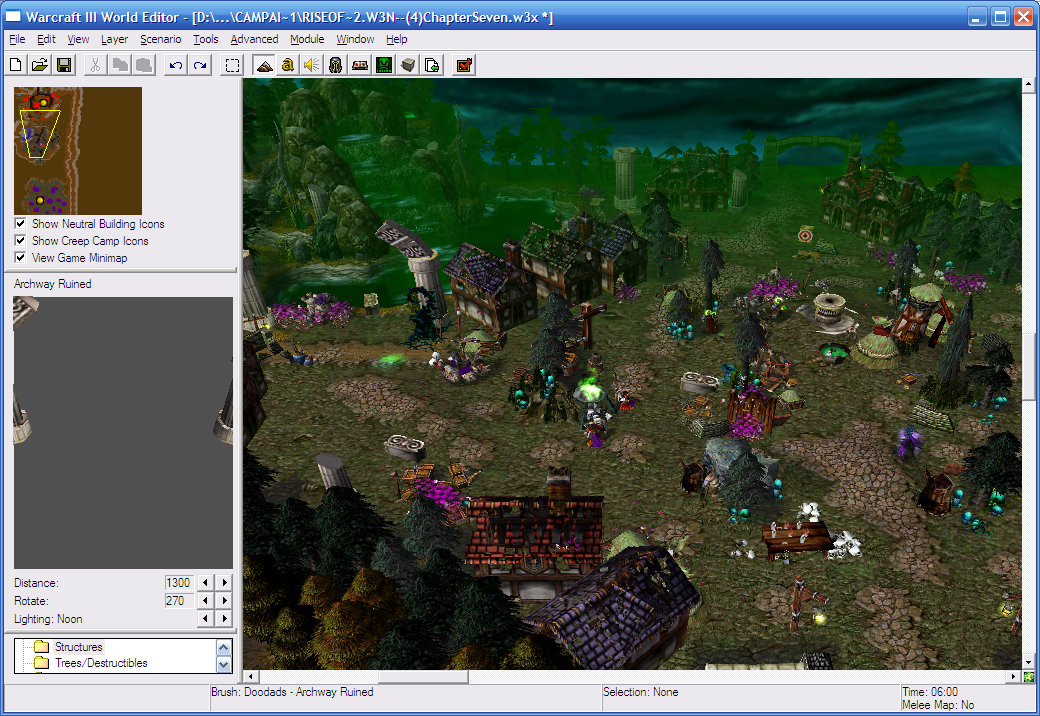This screenshot has width=1040, height=716.
Task: Toggle Show Neutral Building Icons checkbox
Action: (21, 223)
